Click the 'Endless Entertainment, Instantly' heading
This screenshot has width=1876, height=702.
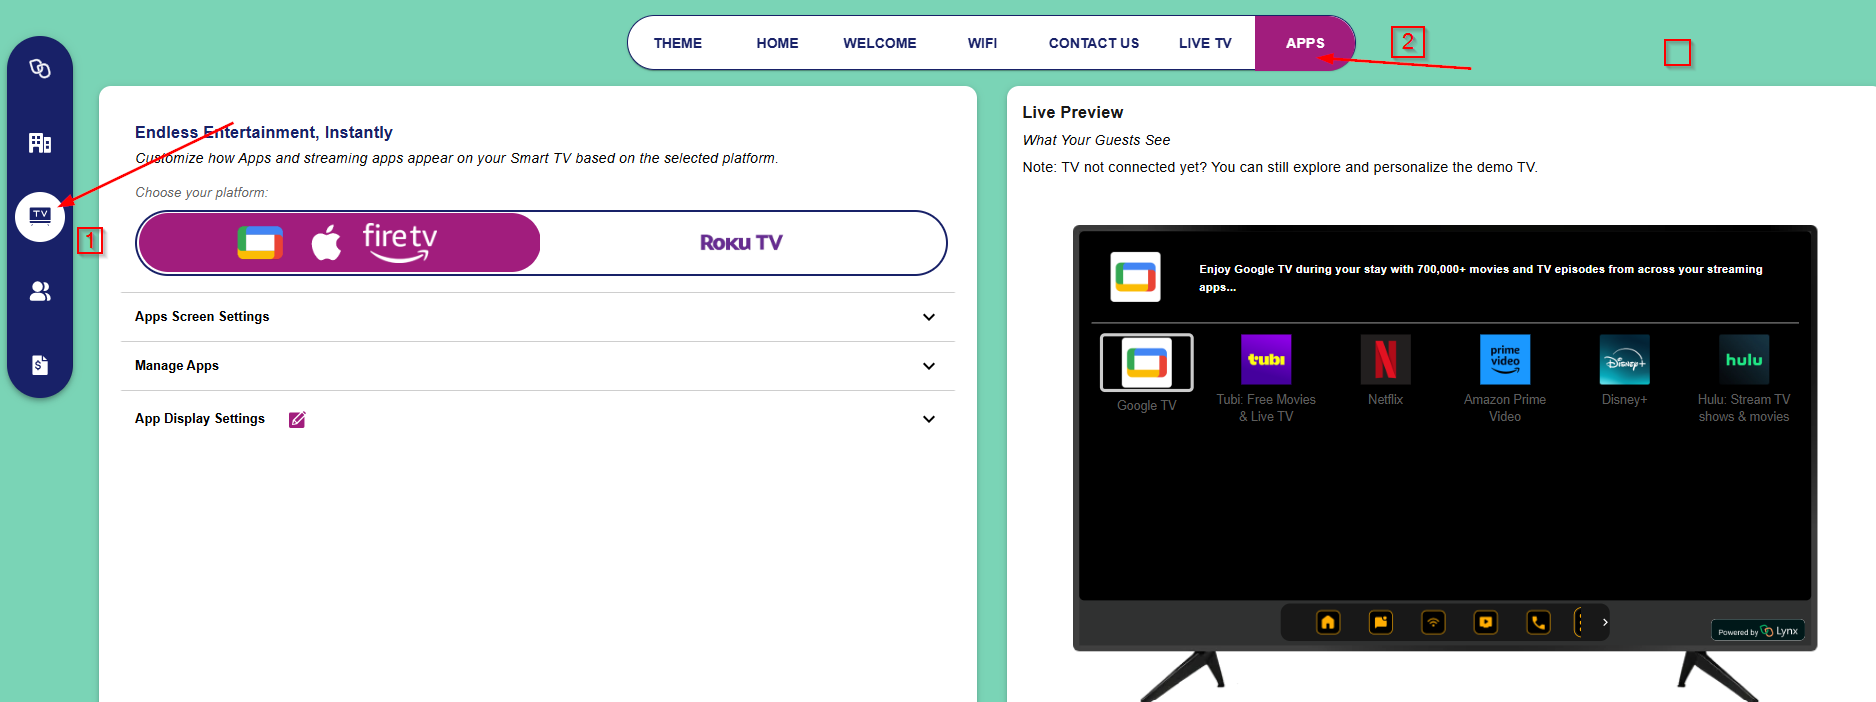(x=264, y=133)
